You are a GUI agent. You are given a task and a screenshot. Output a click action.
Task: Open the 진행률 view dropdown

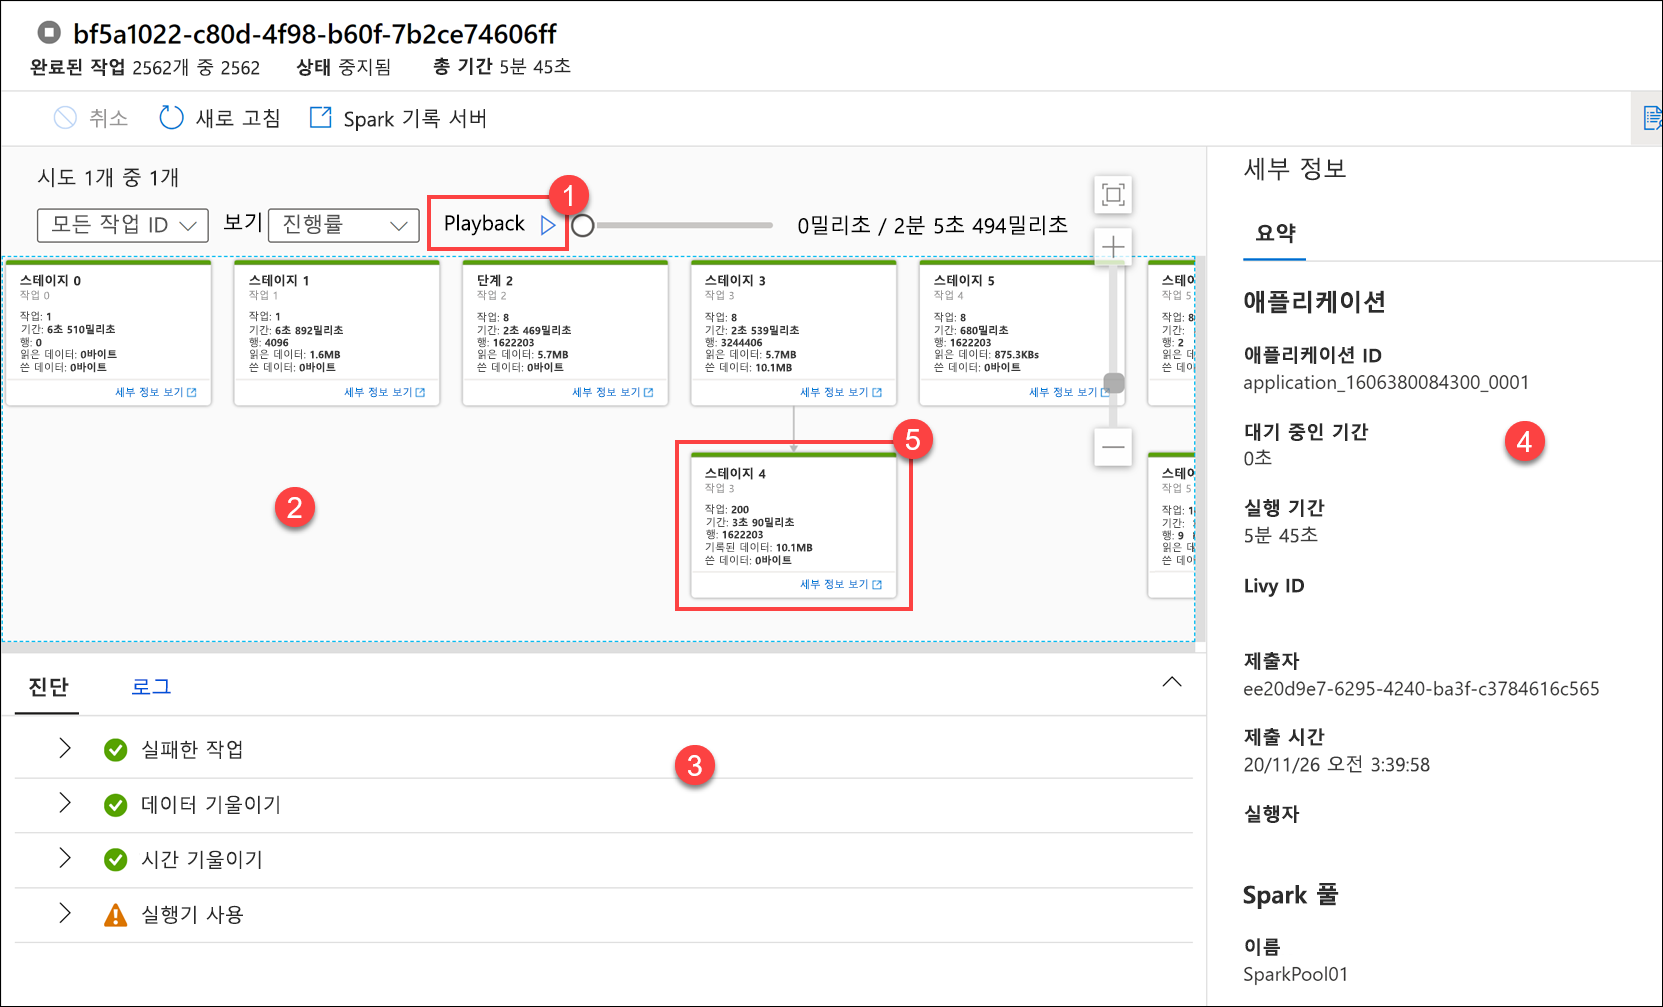(344, 225)
